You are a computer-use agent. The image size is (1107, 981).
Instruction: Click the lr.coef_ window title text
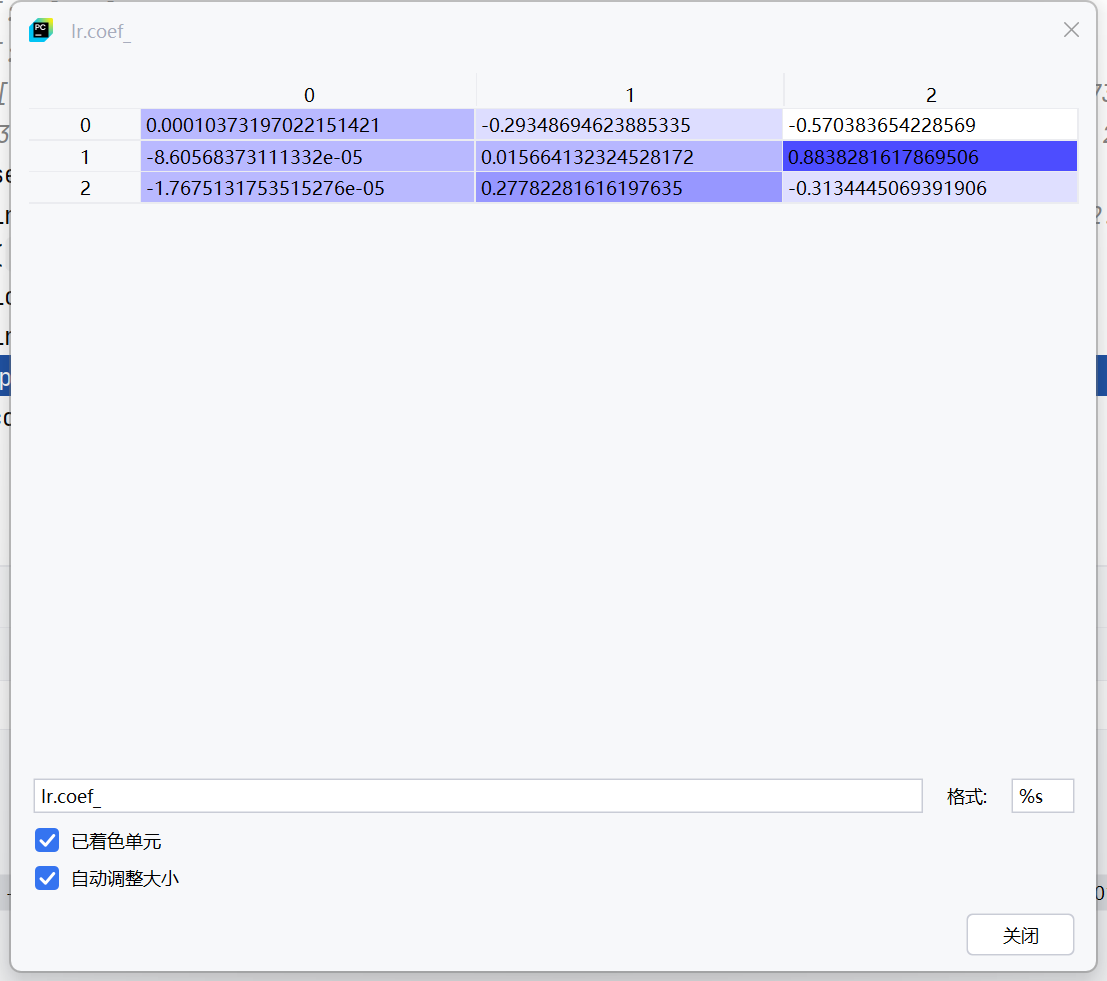pos(100,31)
